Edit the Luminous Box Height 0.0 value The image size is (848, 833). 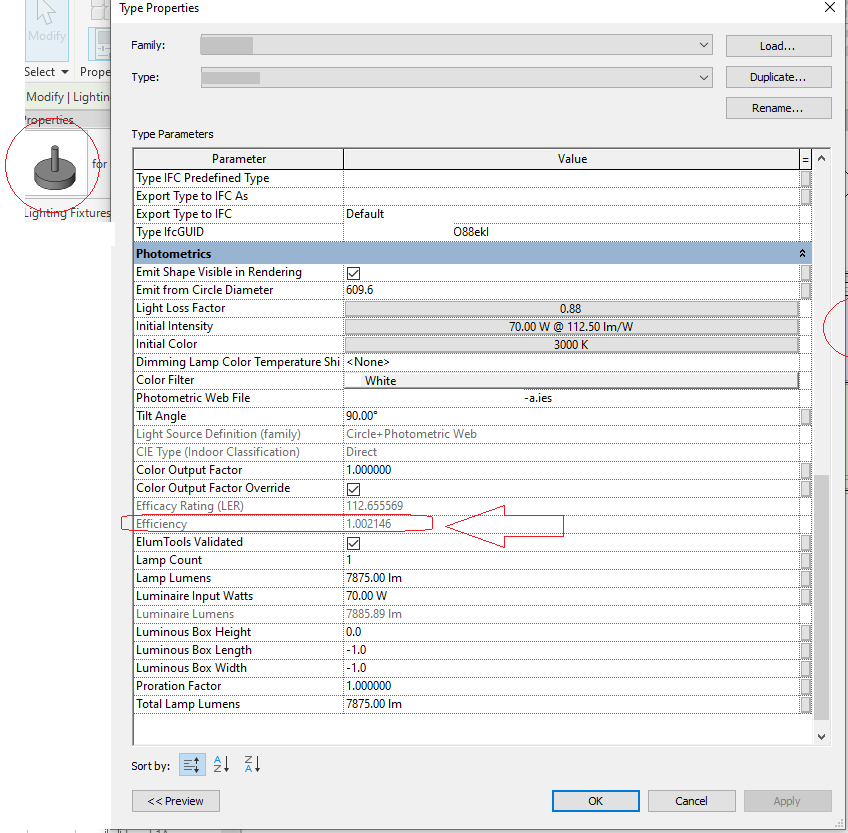click(571, 632)
